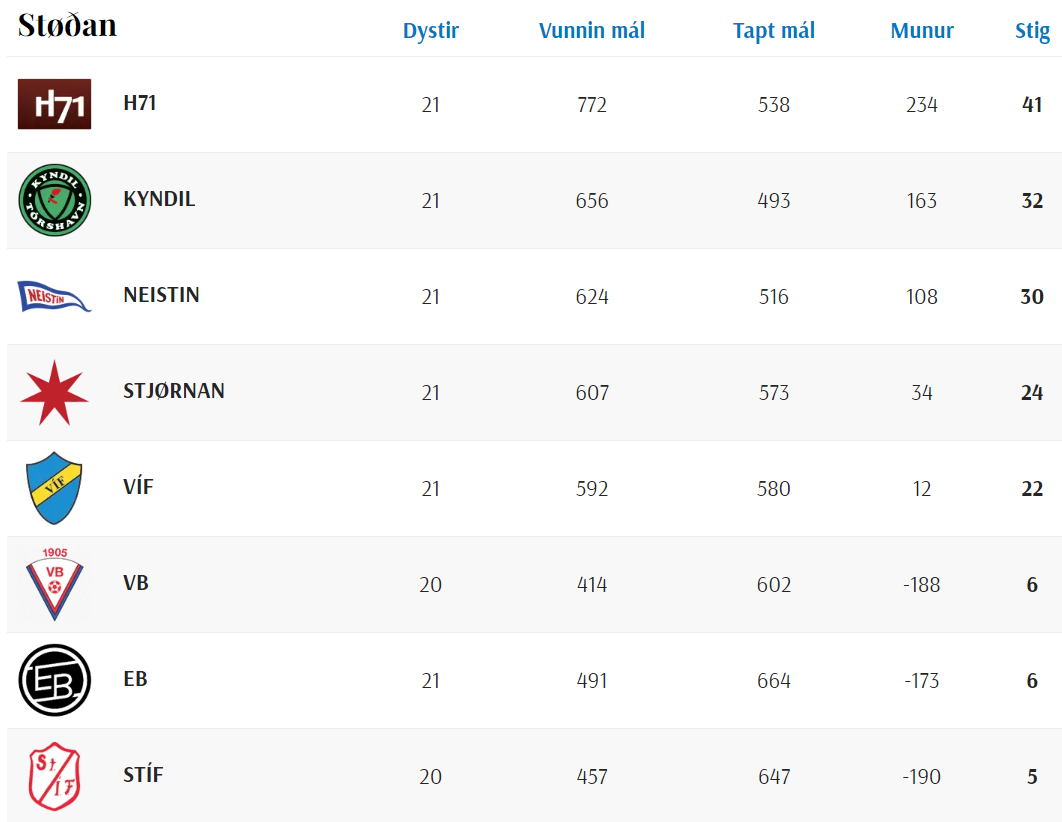Click the H71 team logo
The image size is (1062, 822).
pos(54,104)
